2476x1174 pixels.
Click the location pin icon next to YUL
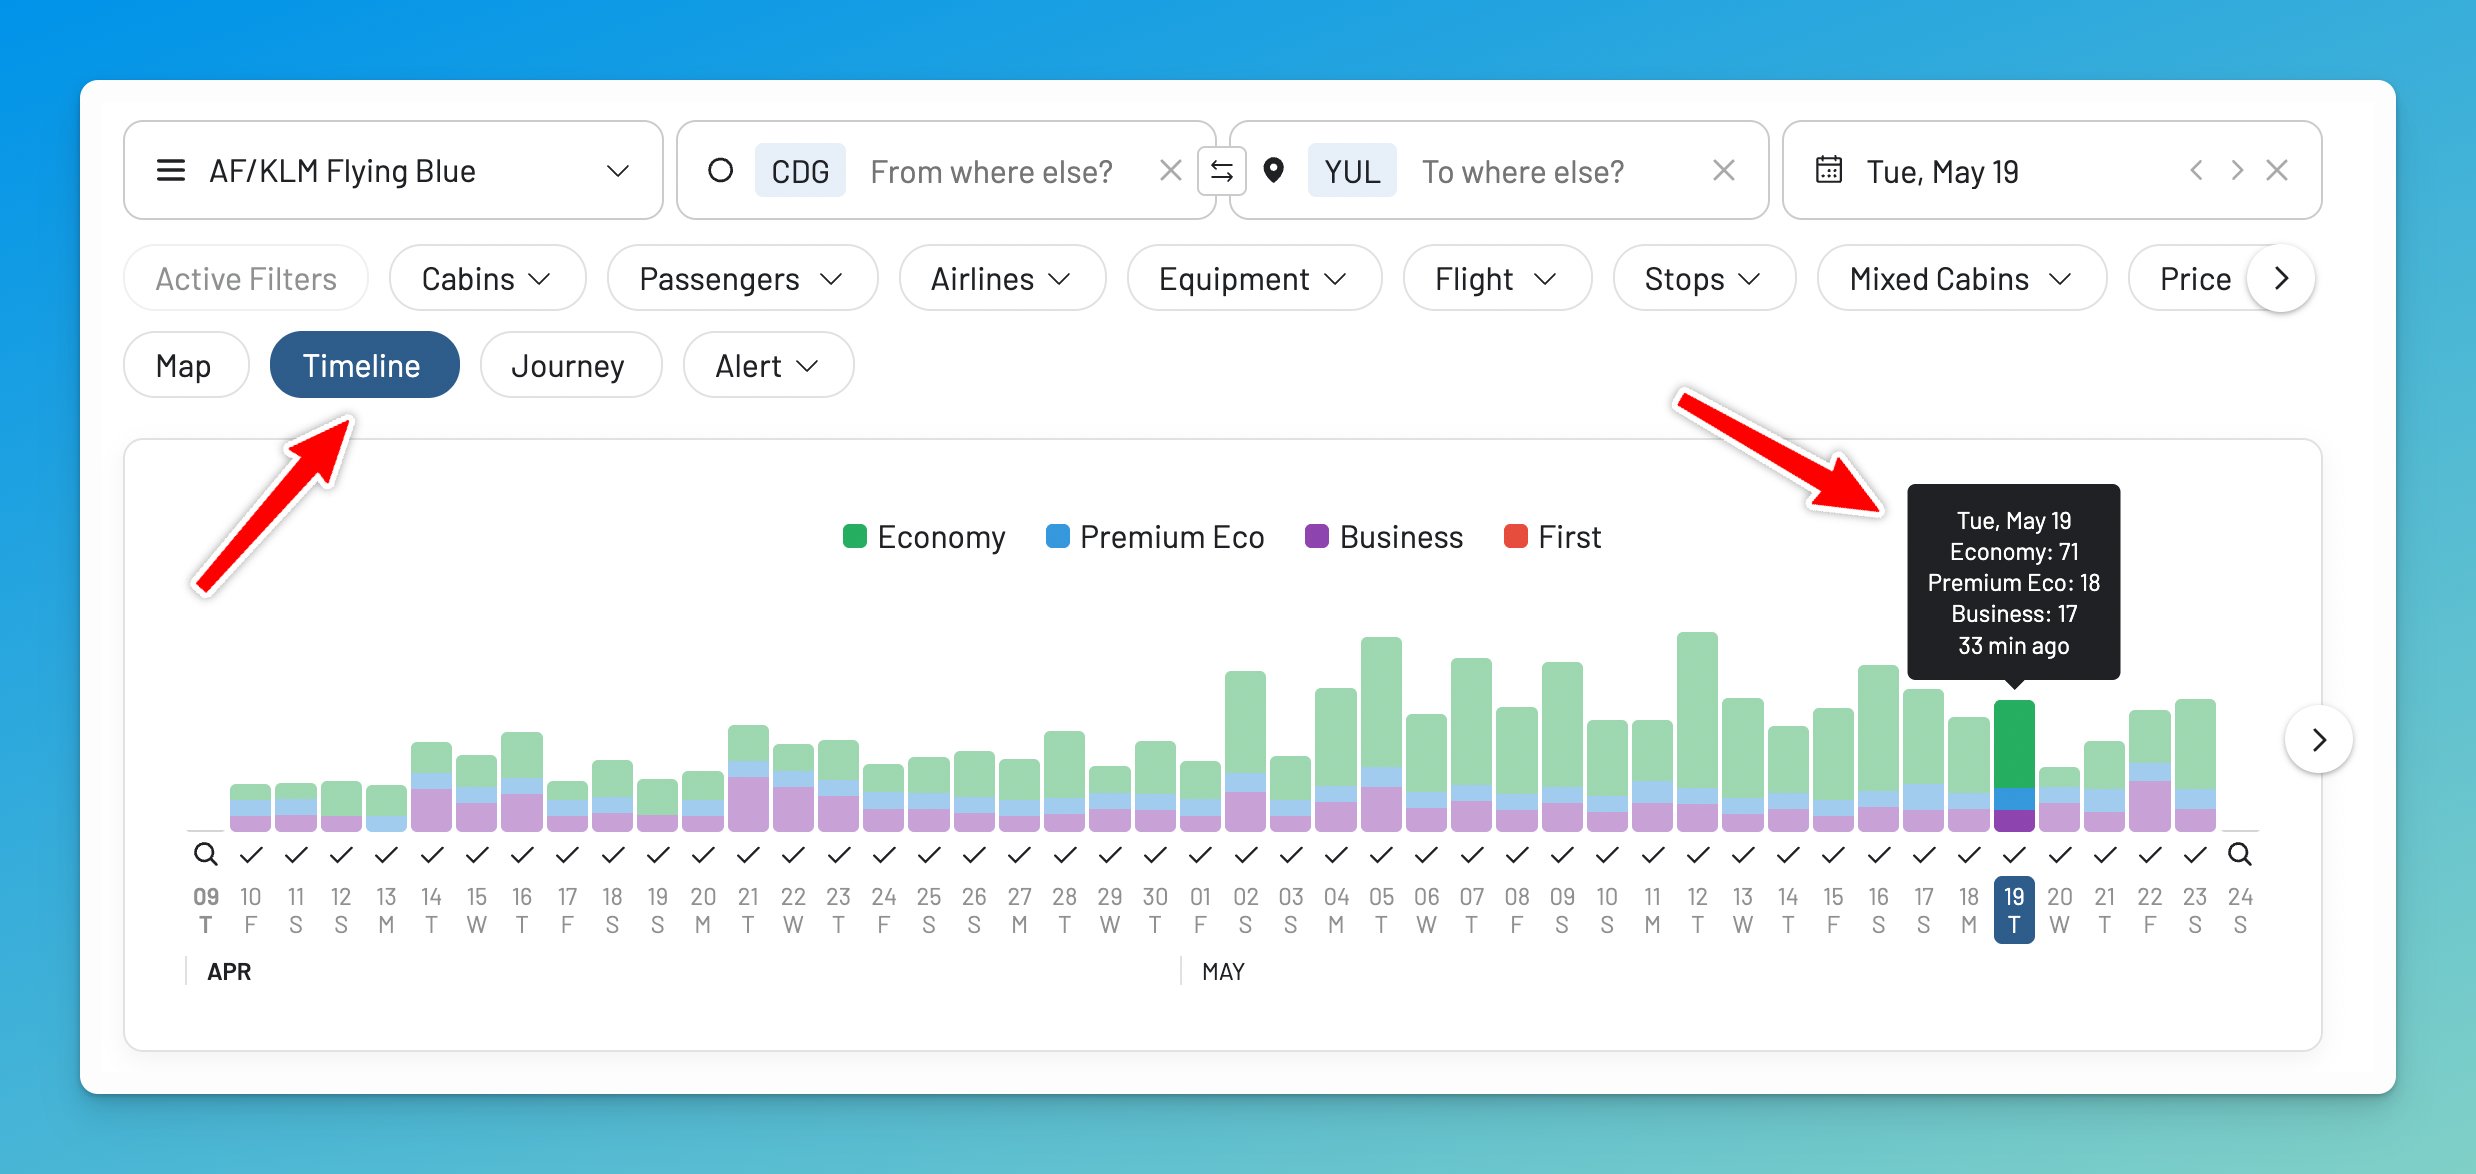(1274, 170)
